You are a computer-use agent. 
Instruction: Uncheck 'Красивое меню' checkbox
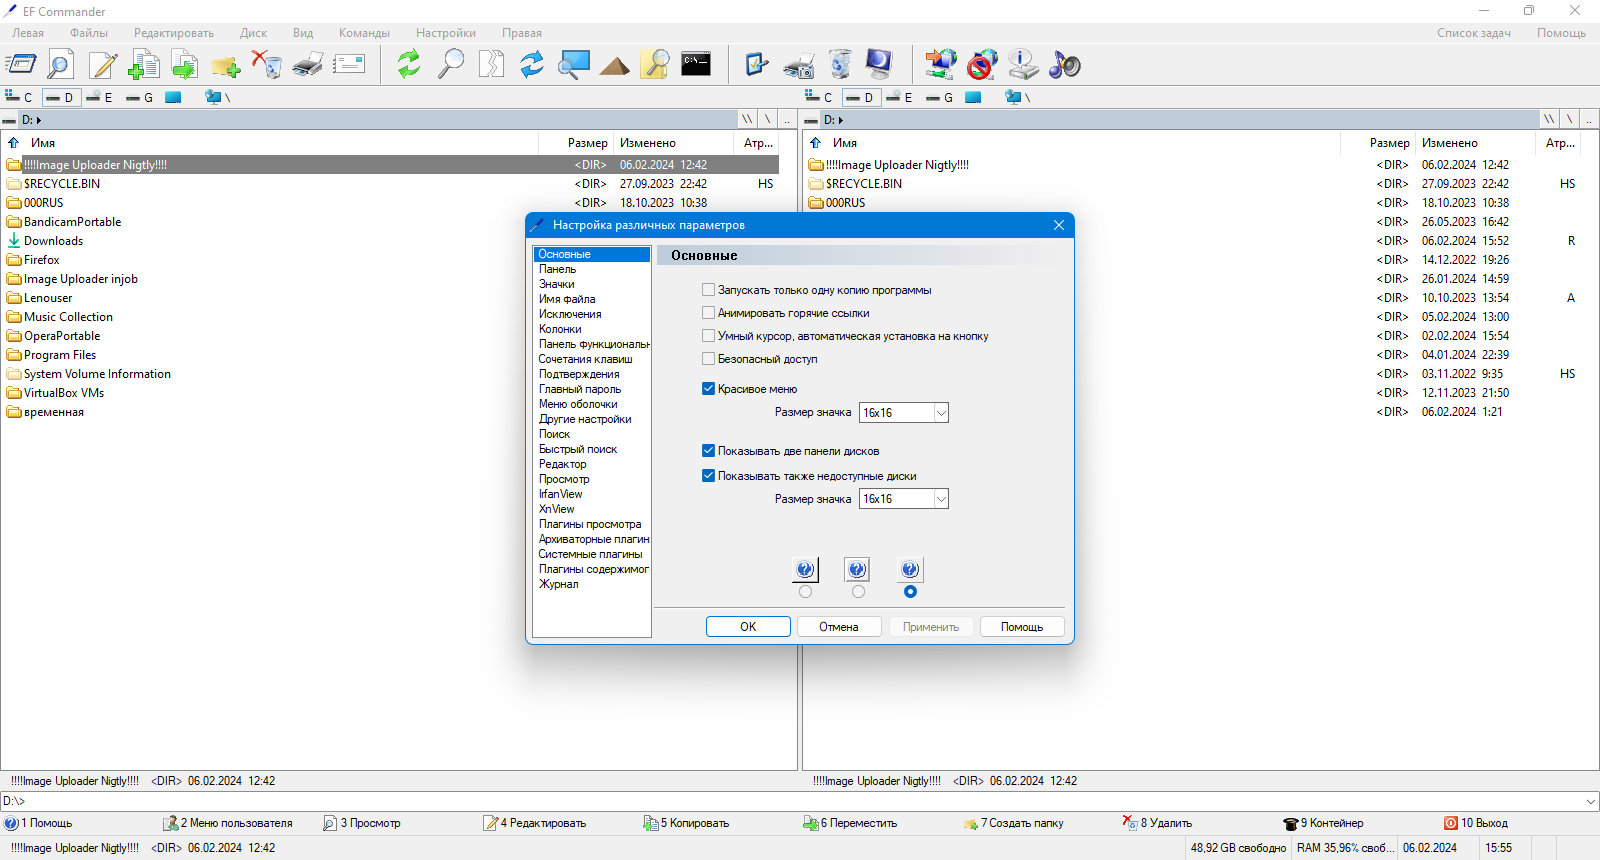(708, 389)
